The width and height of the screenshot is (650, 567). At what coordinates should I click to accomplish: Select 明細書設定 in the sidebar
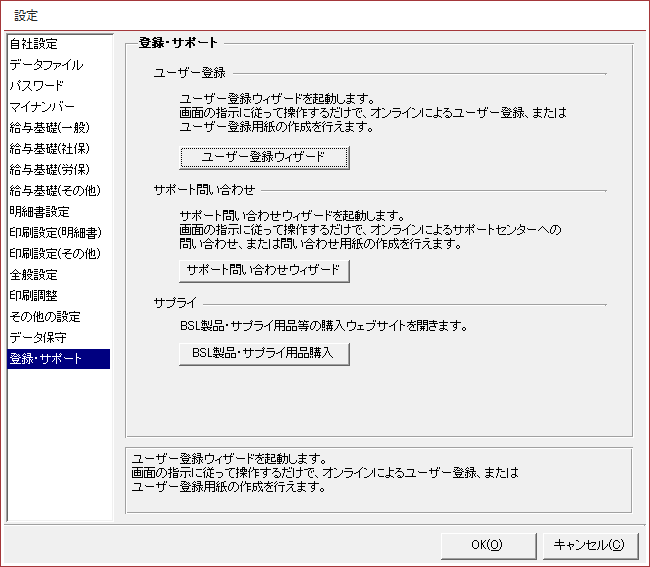point(40,212)
